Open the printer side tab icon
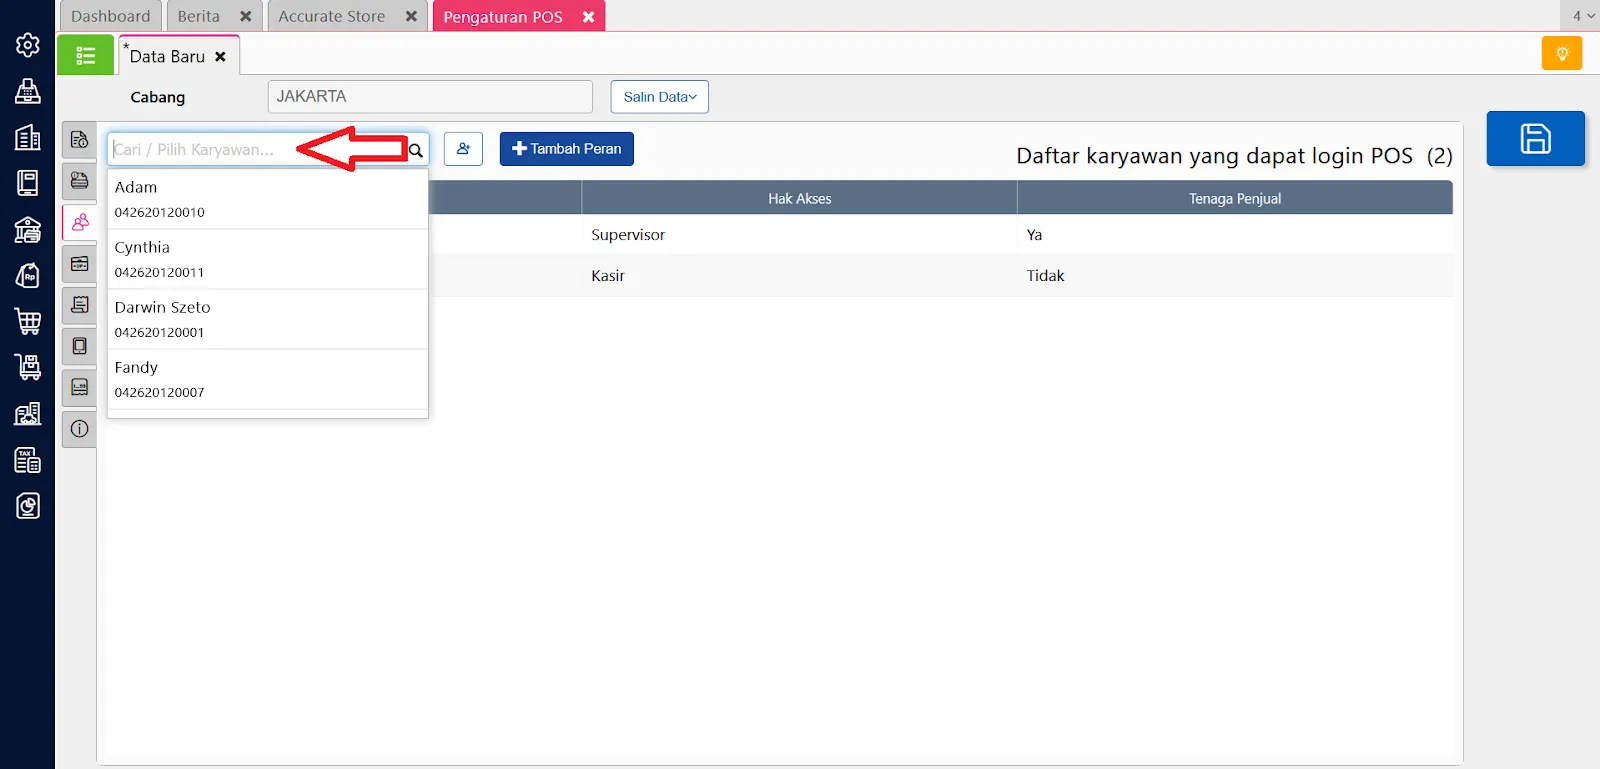 pyautogui.click(x=80, y=387)
